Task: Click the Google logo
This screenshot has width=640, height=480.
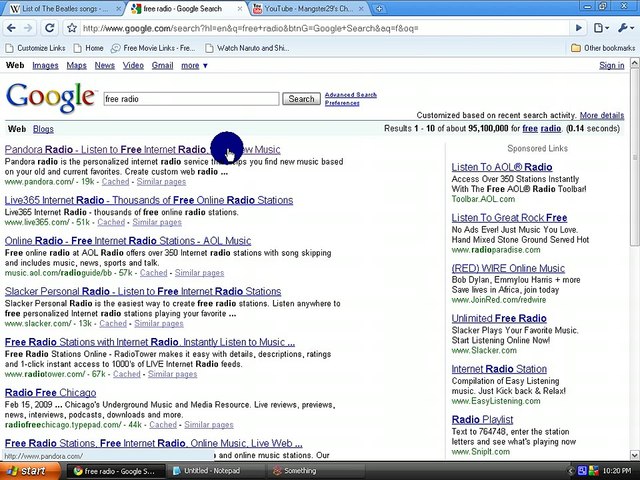Action: tap(51, 97)
